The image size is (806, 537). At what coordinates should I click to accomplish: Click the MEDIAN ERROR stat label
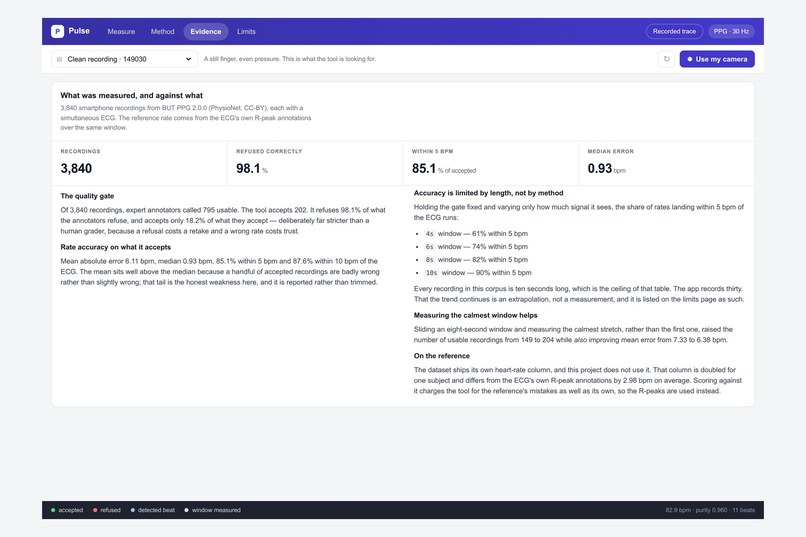[611, 152]
